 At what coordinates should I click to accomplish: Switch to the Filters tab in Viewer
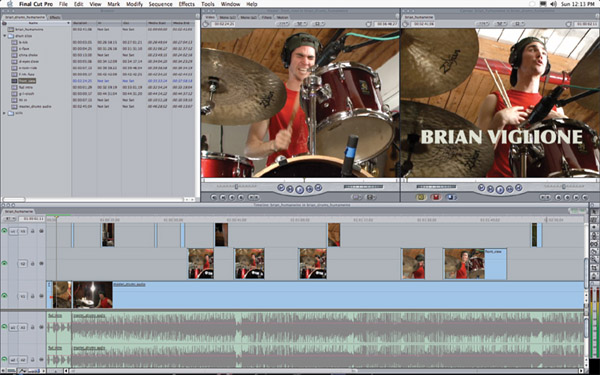[x=267, y=17]
